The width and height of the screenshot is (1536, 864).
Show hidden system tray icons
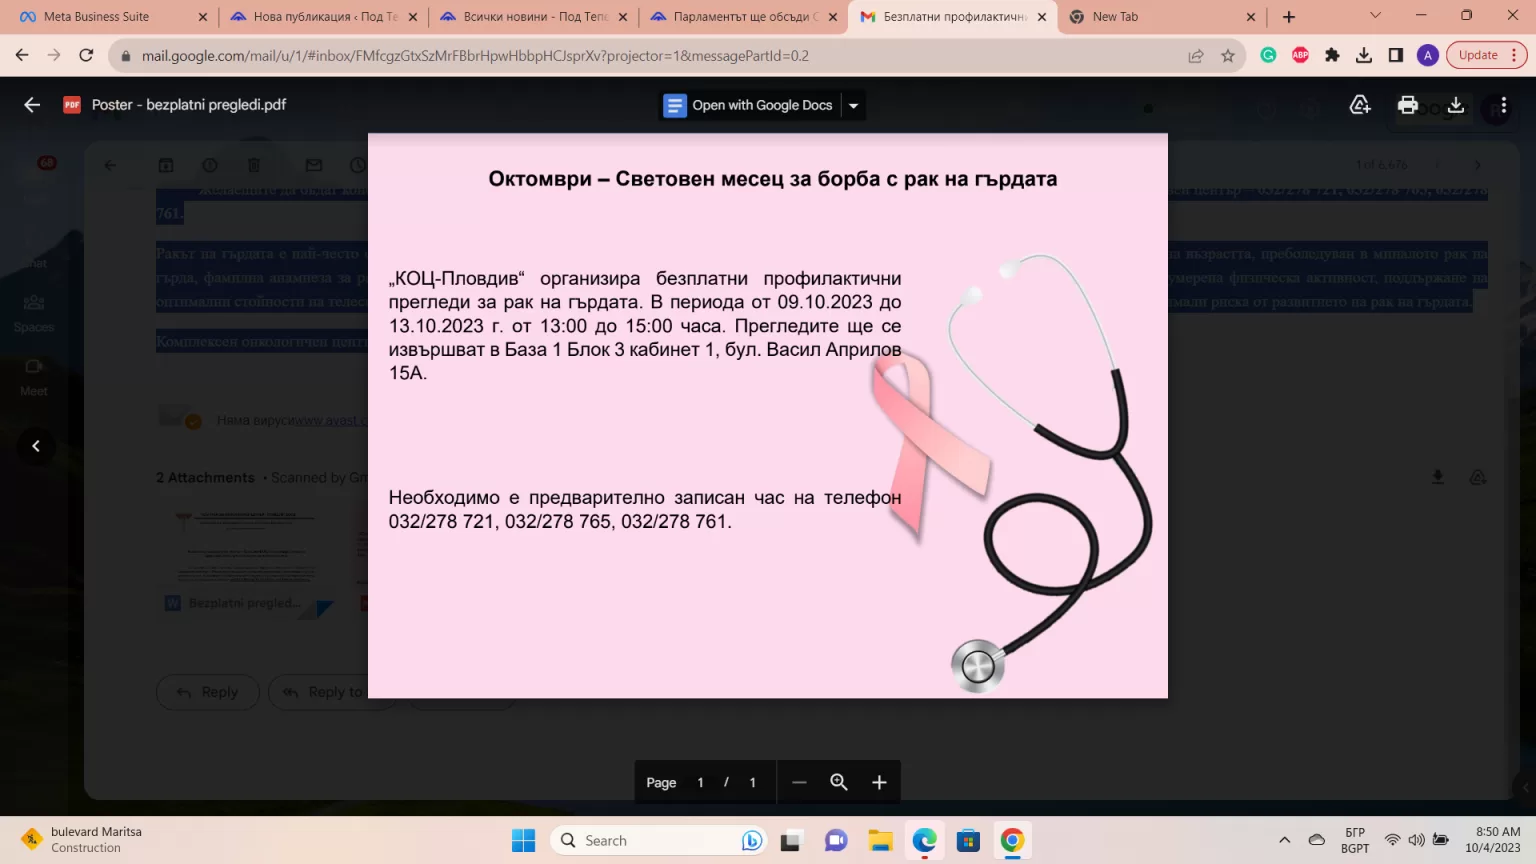coord(1285,840)
